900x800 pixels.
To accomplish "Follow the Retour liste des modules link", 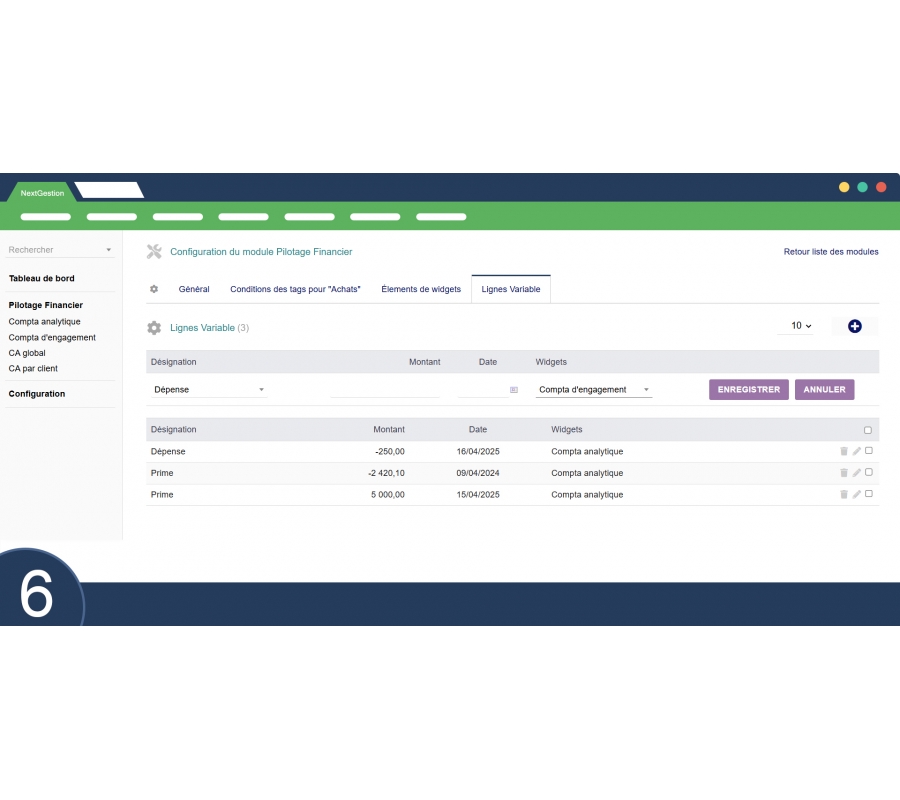I will (831, 252).
